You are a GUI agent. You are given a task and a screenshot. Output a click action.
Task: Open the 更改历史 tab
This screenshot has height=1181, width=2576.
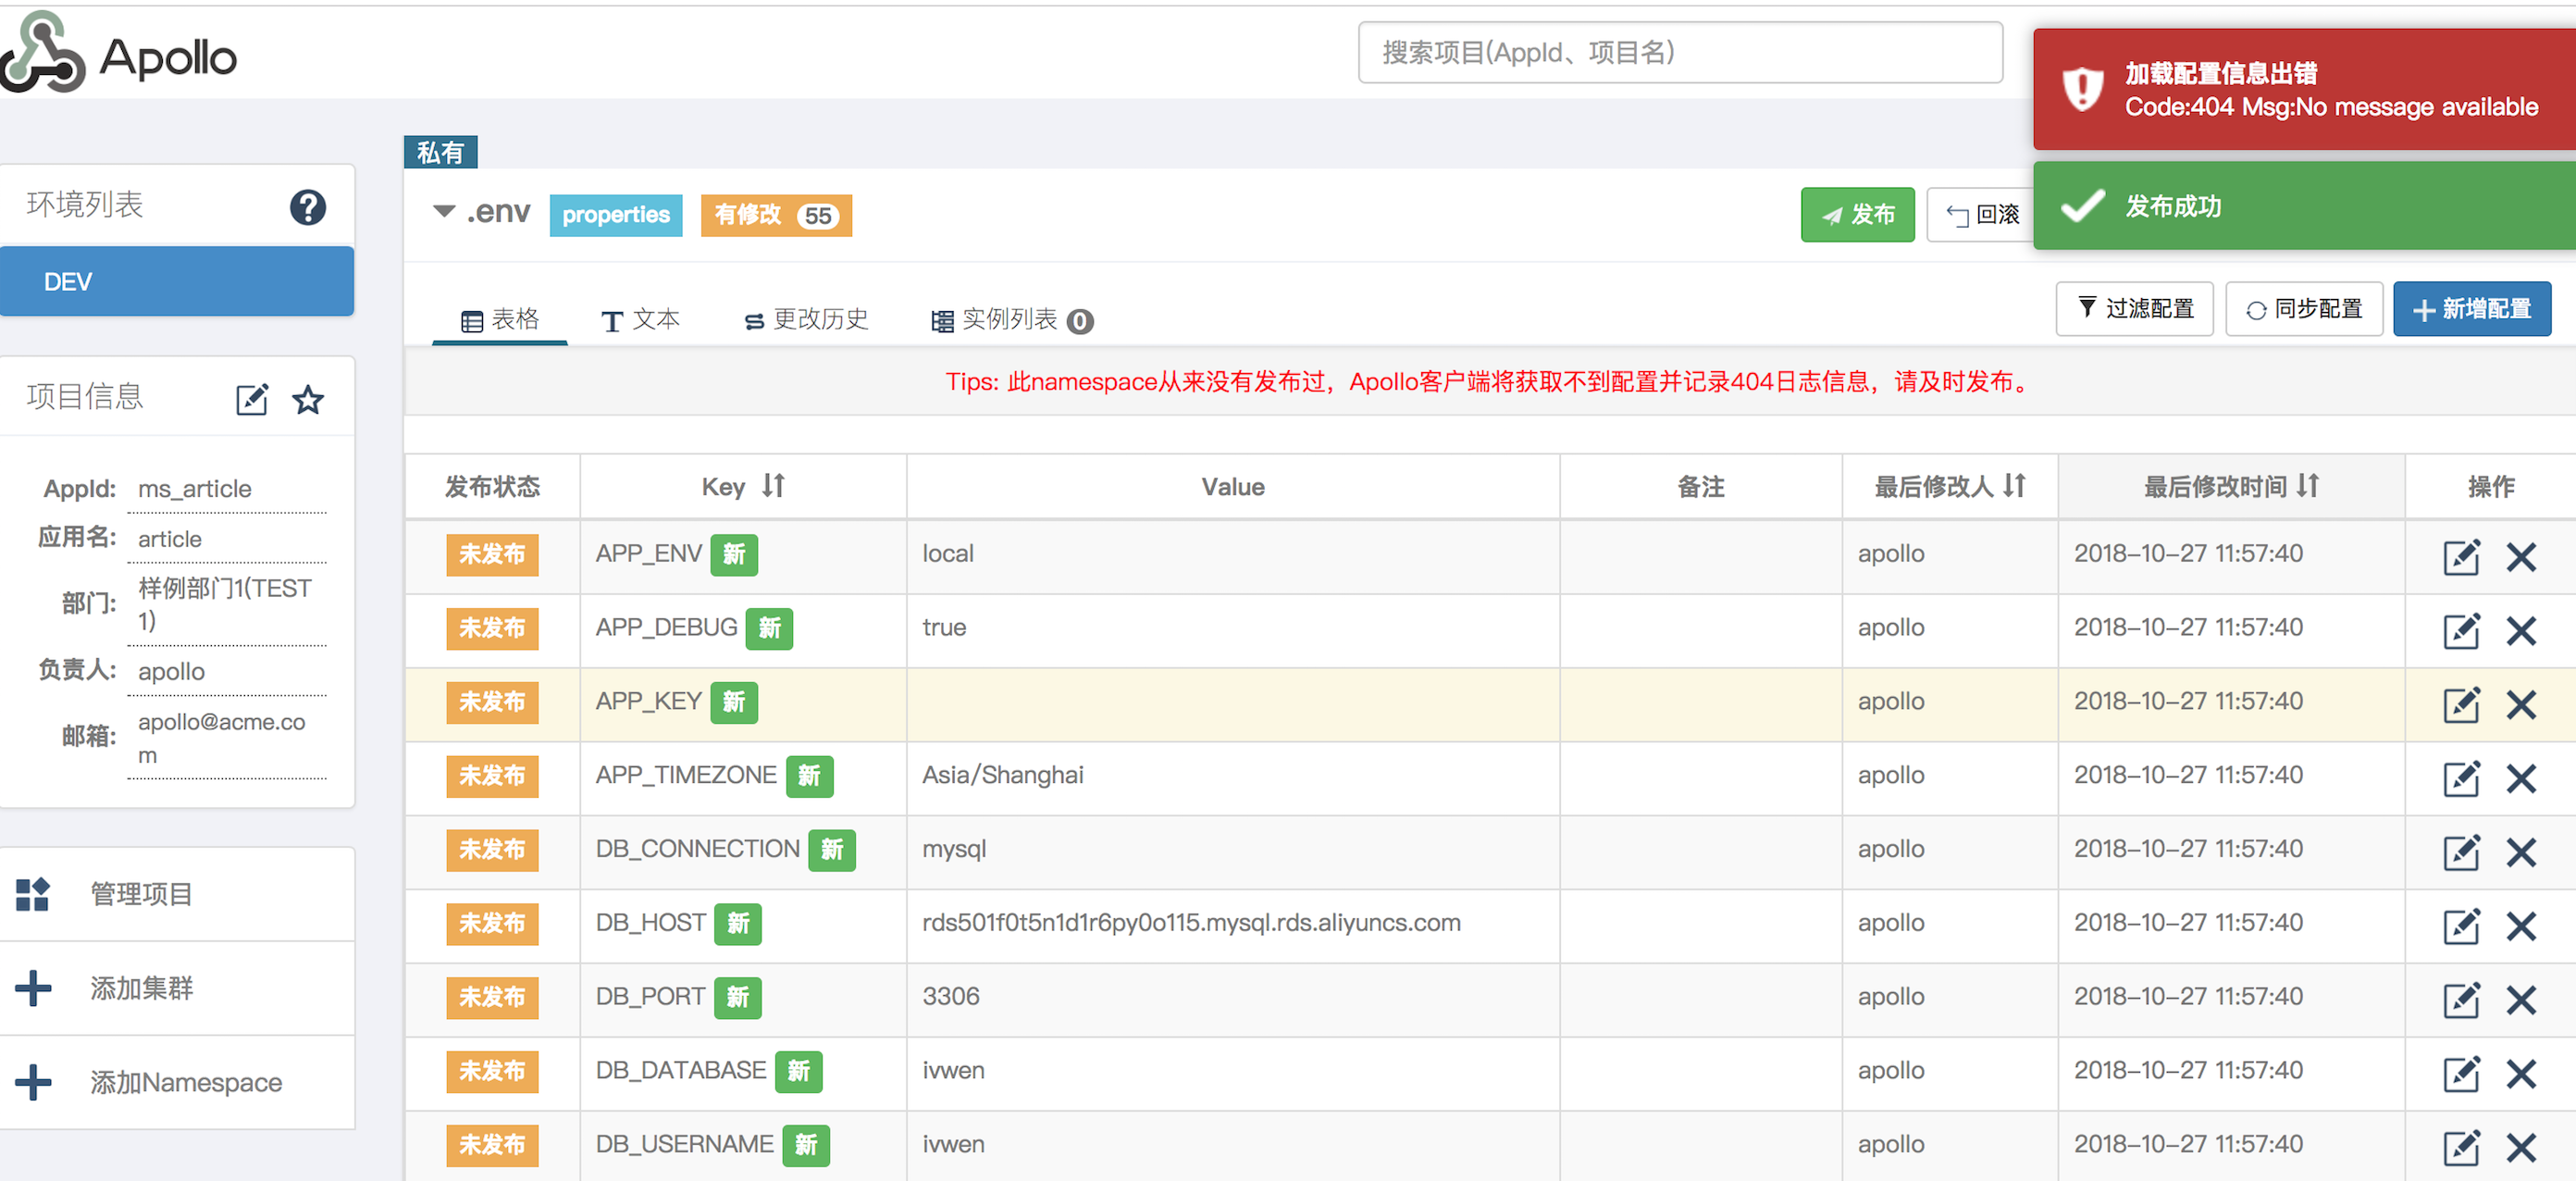pos(806,319)
